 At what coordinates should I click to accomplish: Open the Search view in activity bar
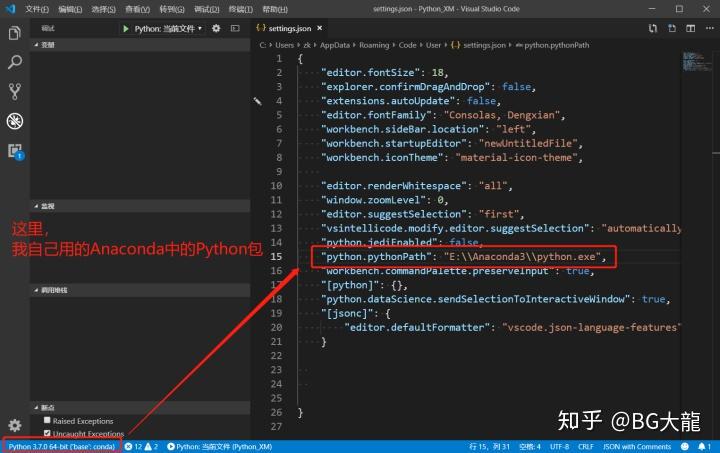pos(15,62)
